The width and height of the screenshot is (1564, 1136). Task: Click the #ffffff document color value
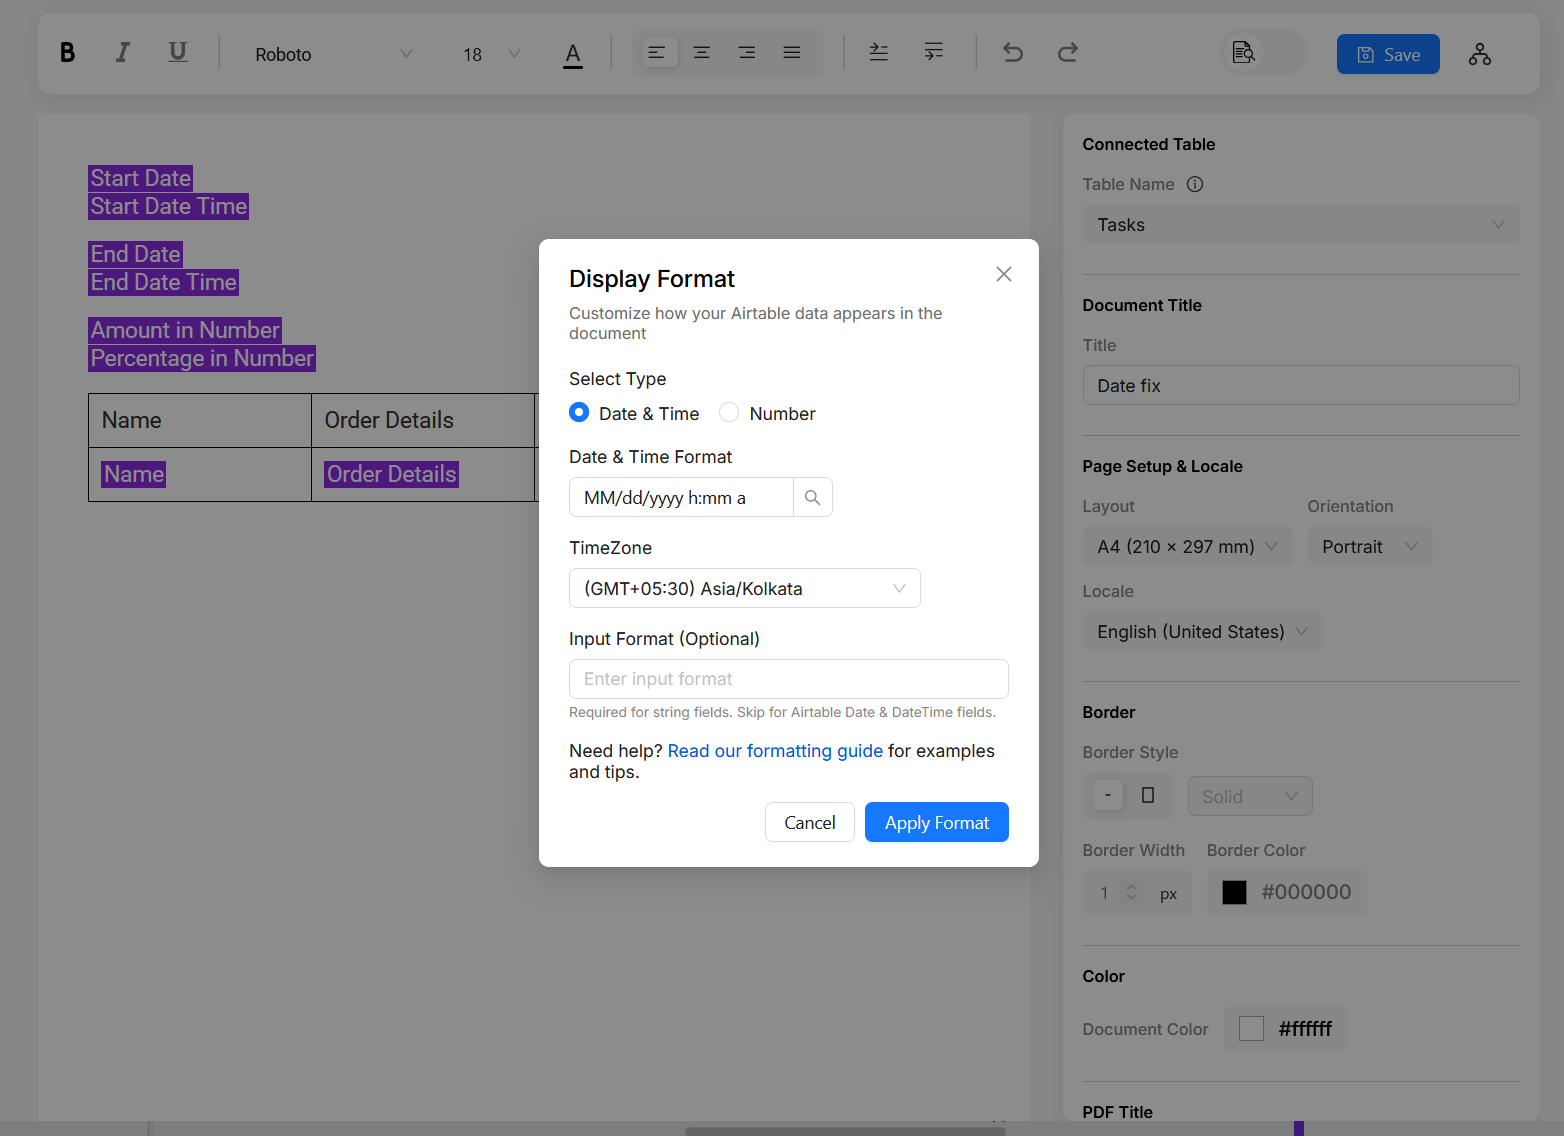pos(1305,1028)
